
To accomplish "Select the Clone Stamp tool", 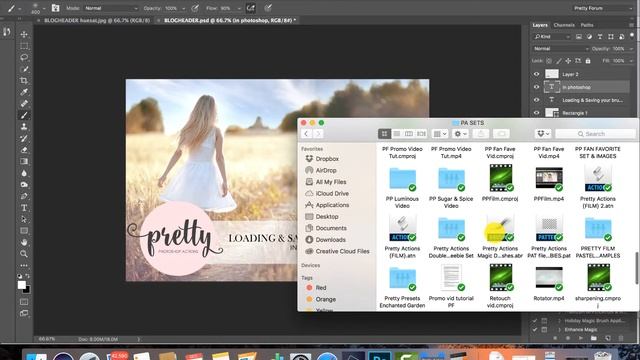I will coord(24,127).
